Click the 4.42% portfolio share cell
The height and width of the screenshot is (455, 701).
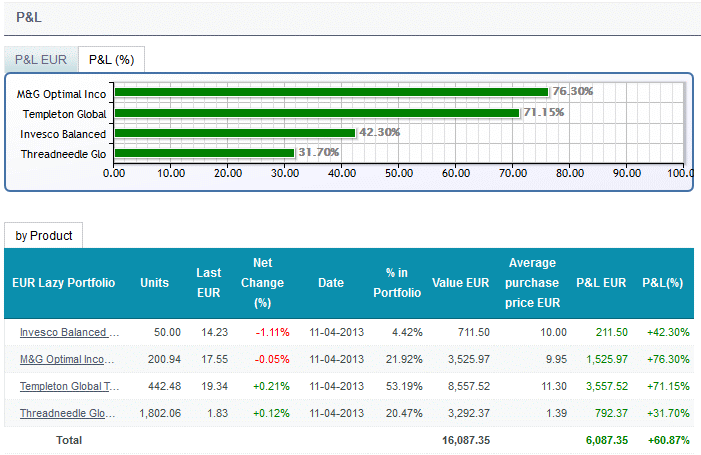click(x=407, y=332)
